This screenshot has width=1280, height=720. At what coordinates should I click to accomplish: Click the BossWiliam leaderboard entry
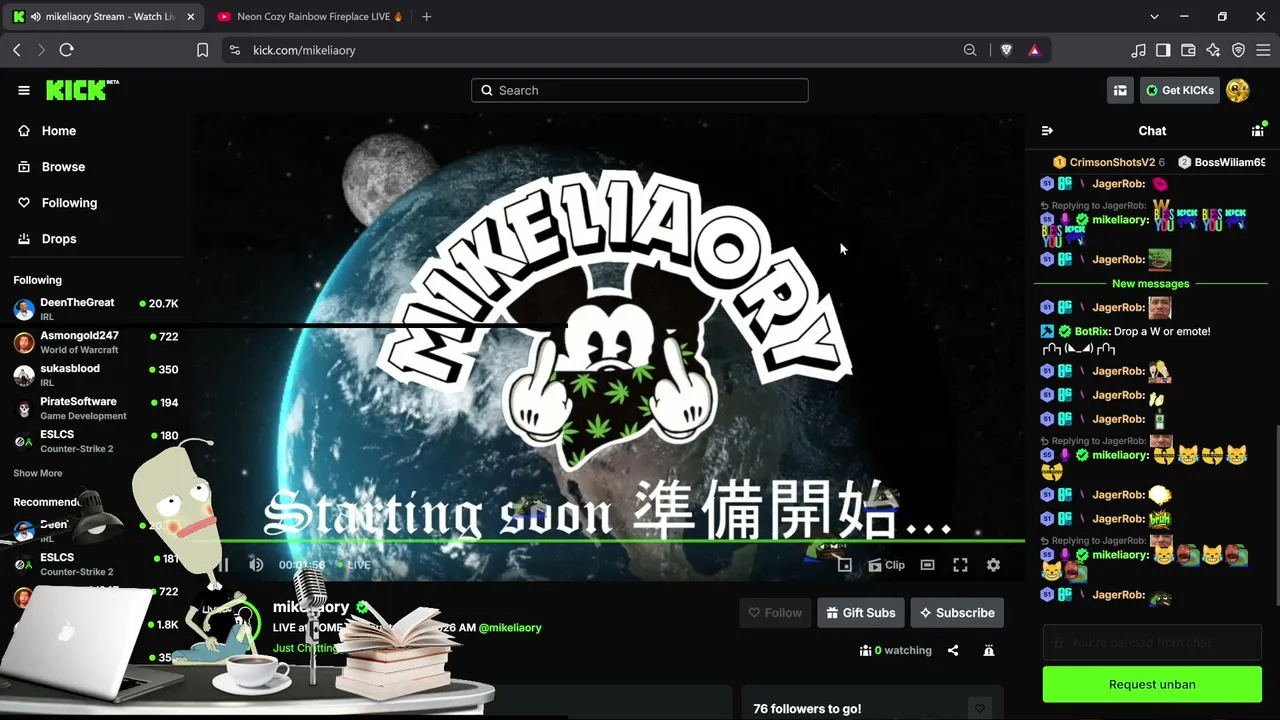coord(1222,162)
